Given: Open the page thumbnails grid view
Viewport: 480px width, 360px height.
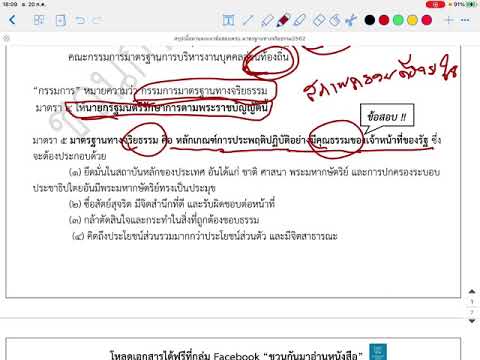Looking at the screenshot, I should point(39,20).
